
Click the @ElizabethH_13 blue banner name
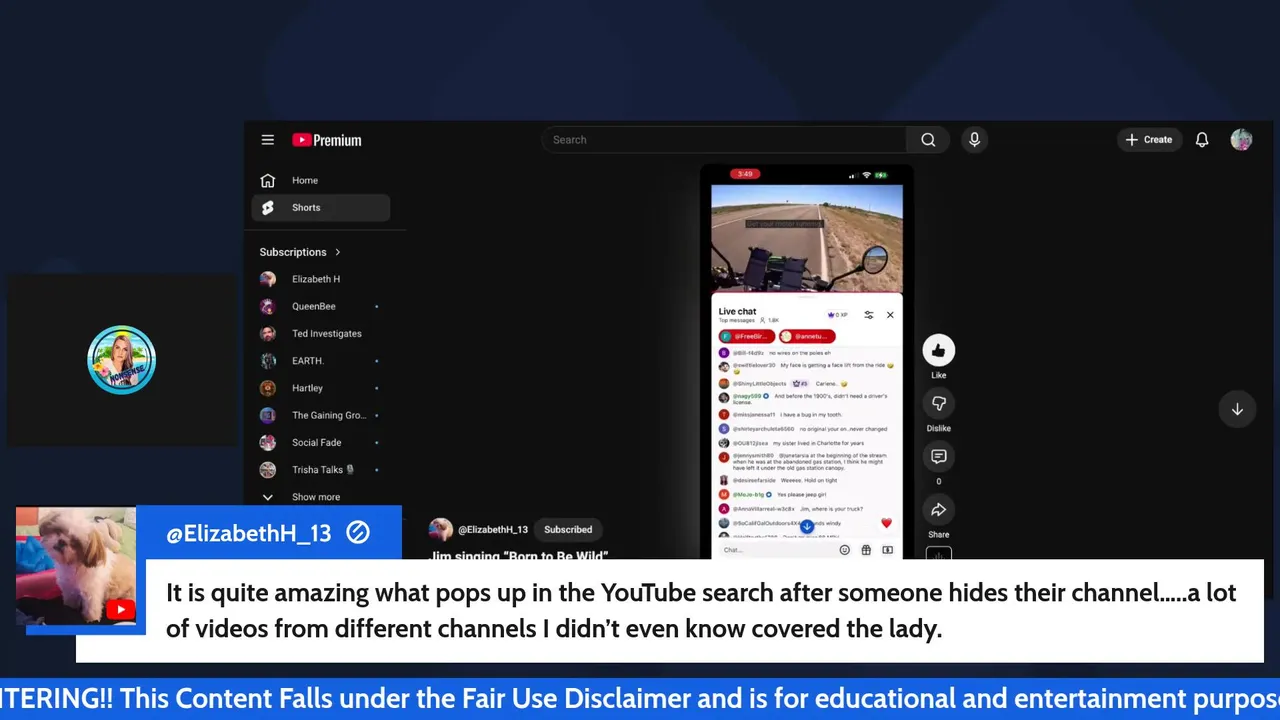pos(248,534)
